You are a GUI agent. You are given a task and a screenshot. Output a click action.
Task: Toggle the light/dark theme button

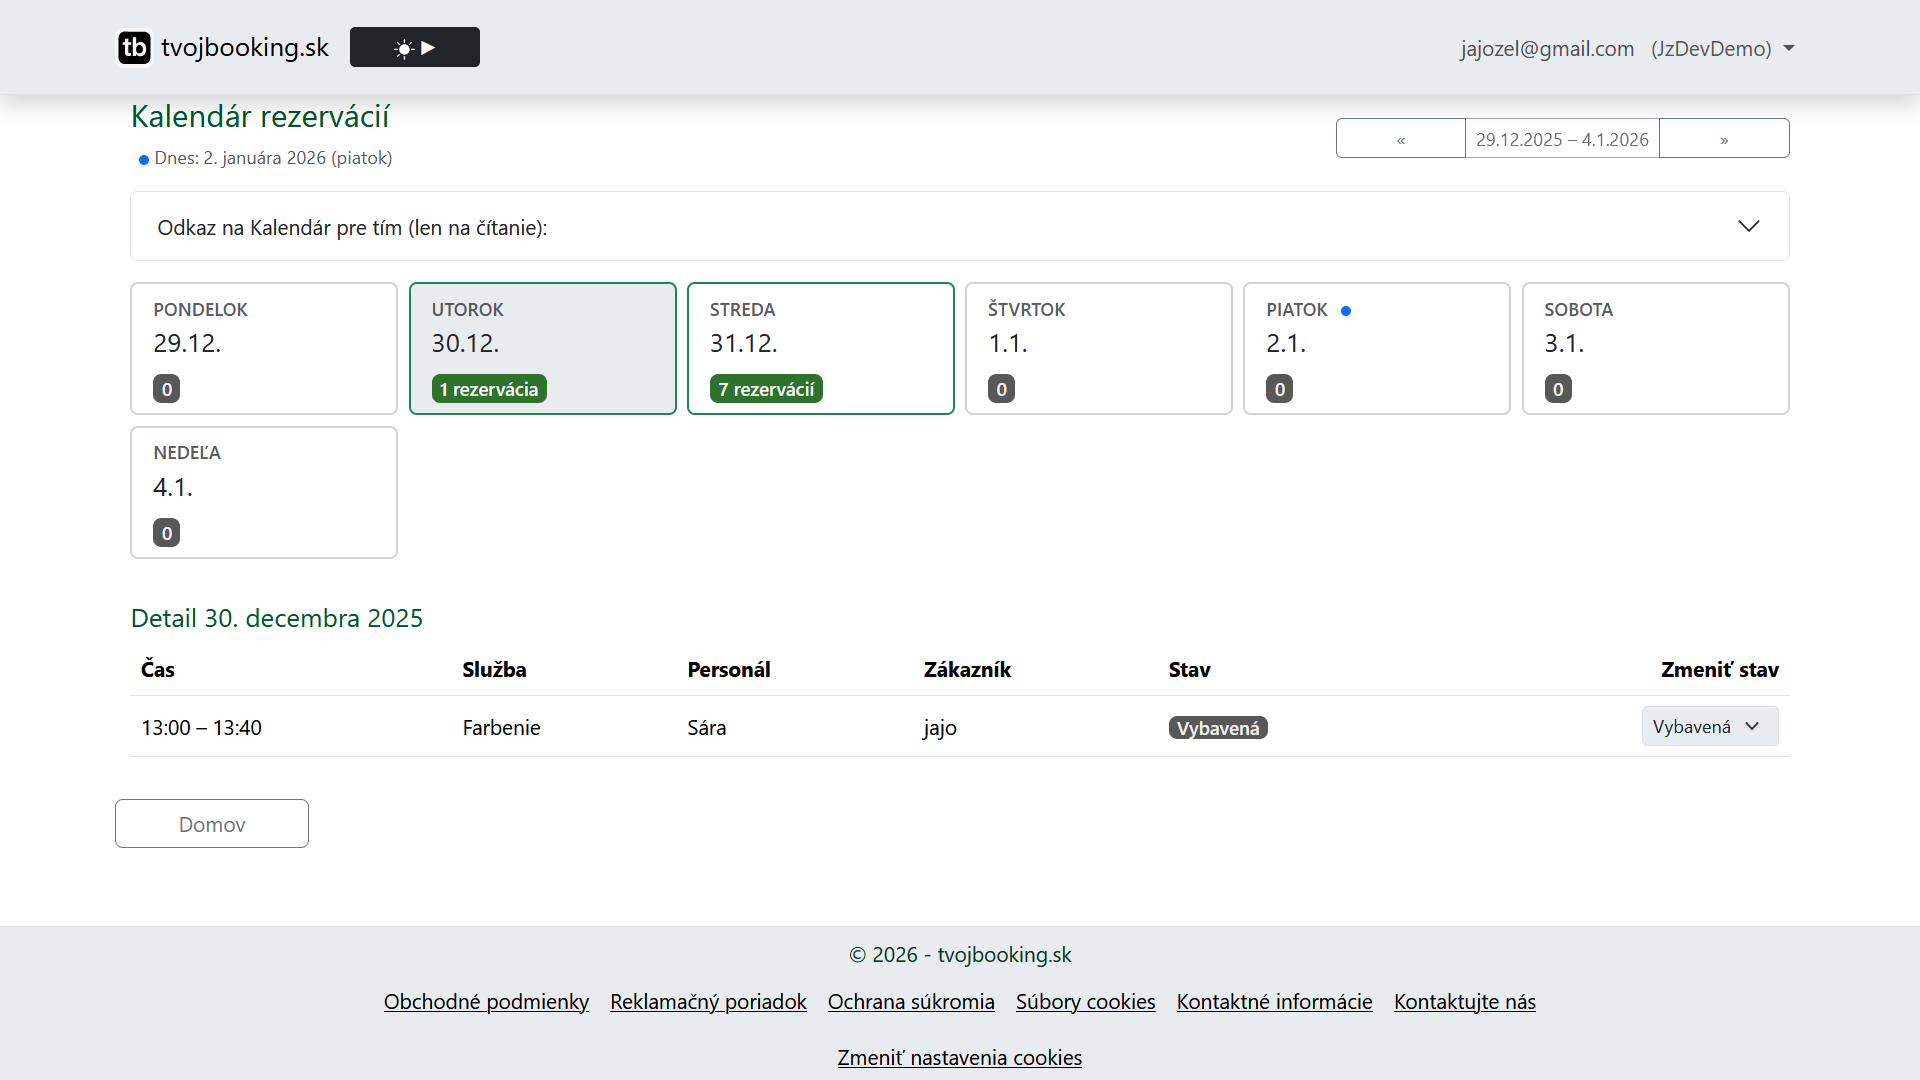click(x=414, y=47)
